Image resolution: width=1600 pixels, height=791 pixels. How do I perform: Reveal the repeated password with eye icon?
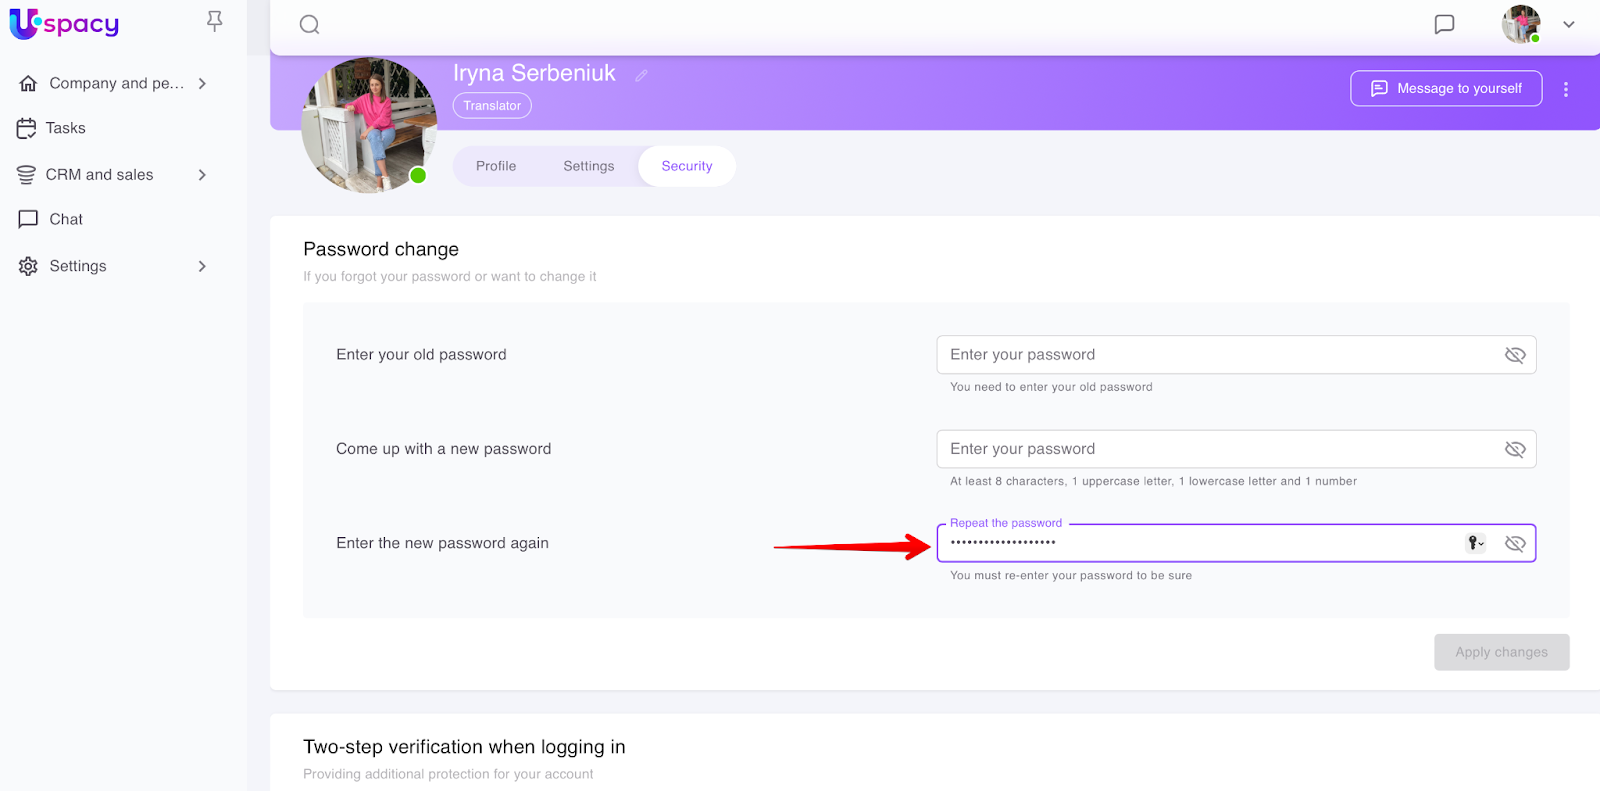[x=1515, y=543]
